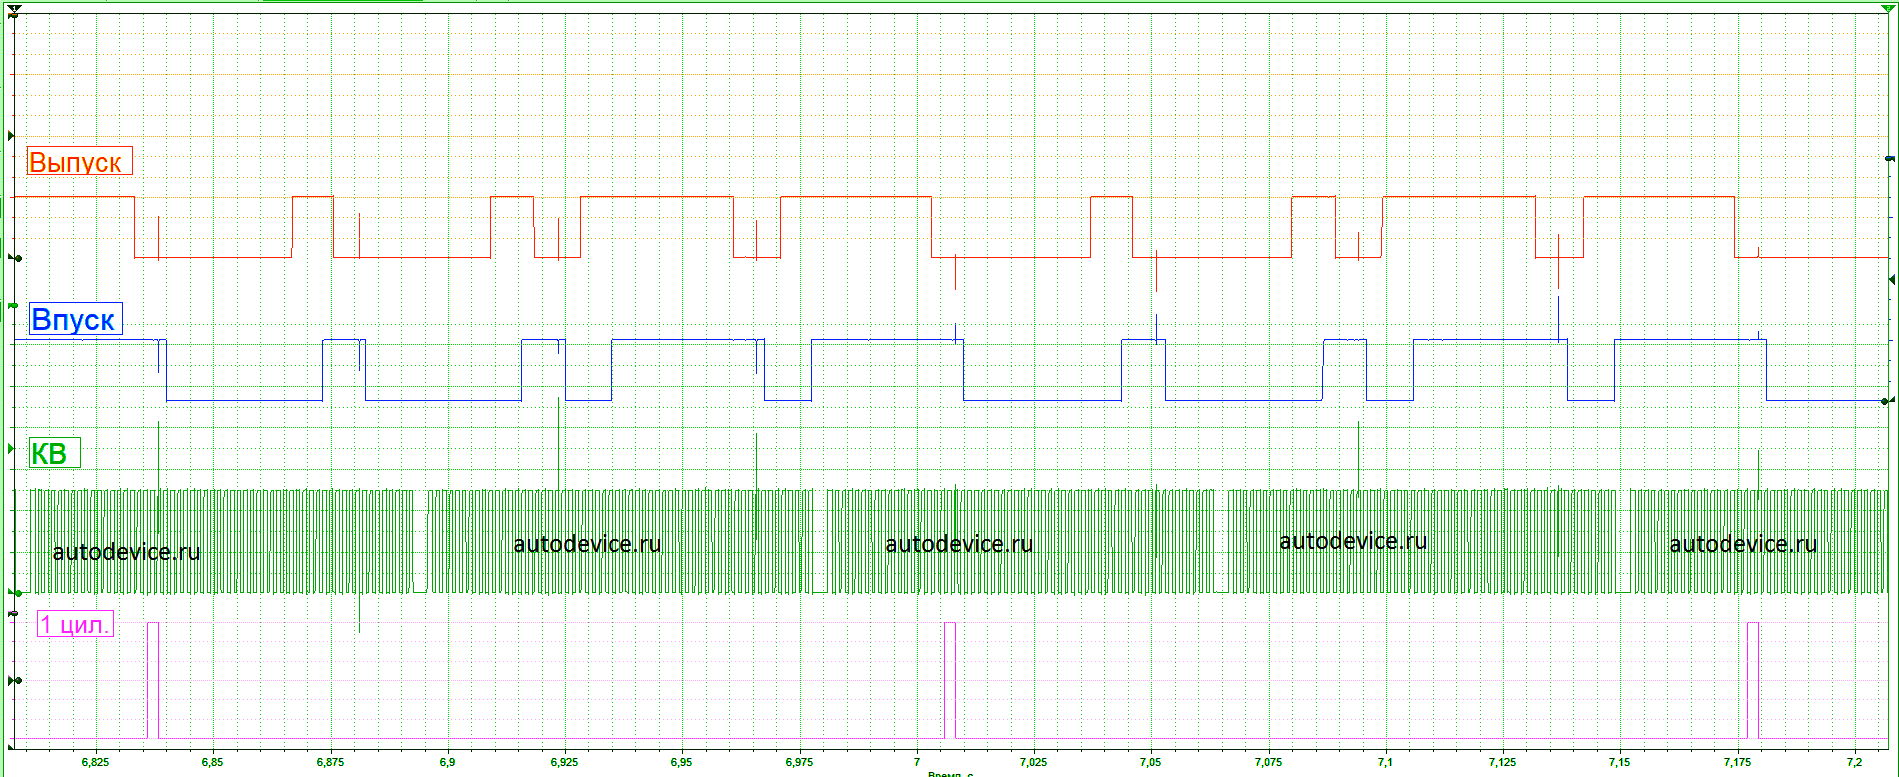The image size is (1899, 777).
Task: Select the green КВ channel label
Action: 54,453
